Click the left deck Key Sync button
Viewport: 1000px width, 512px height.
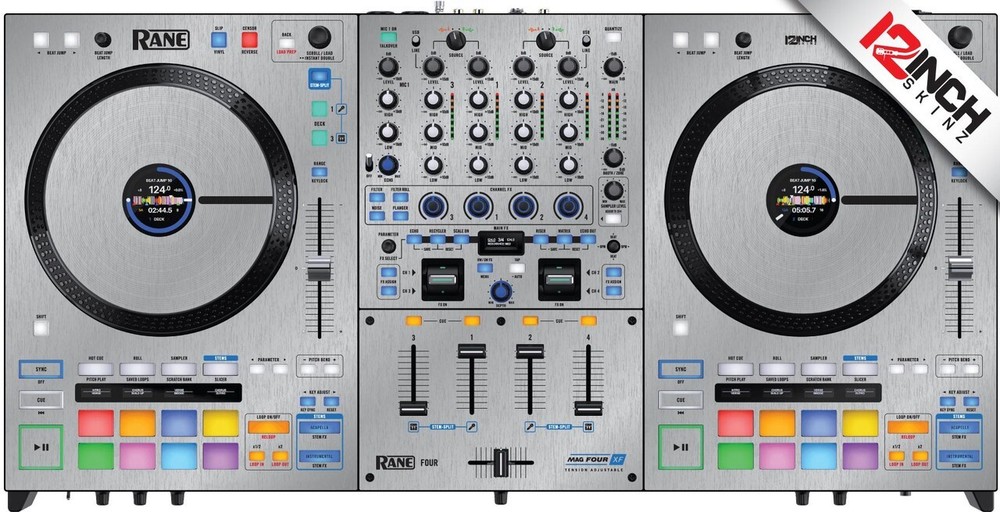pos(308,401)
